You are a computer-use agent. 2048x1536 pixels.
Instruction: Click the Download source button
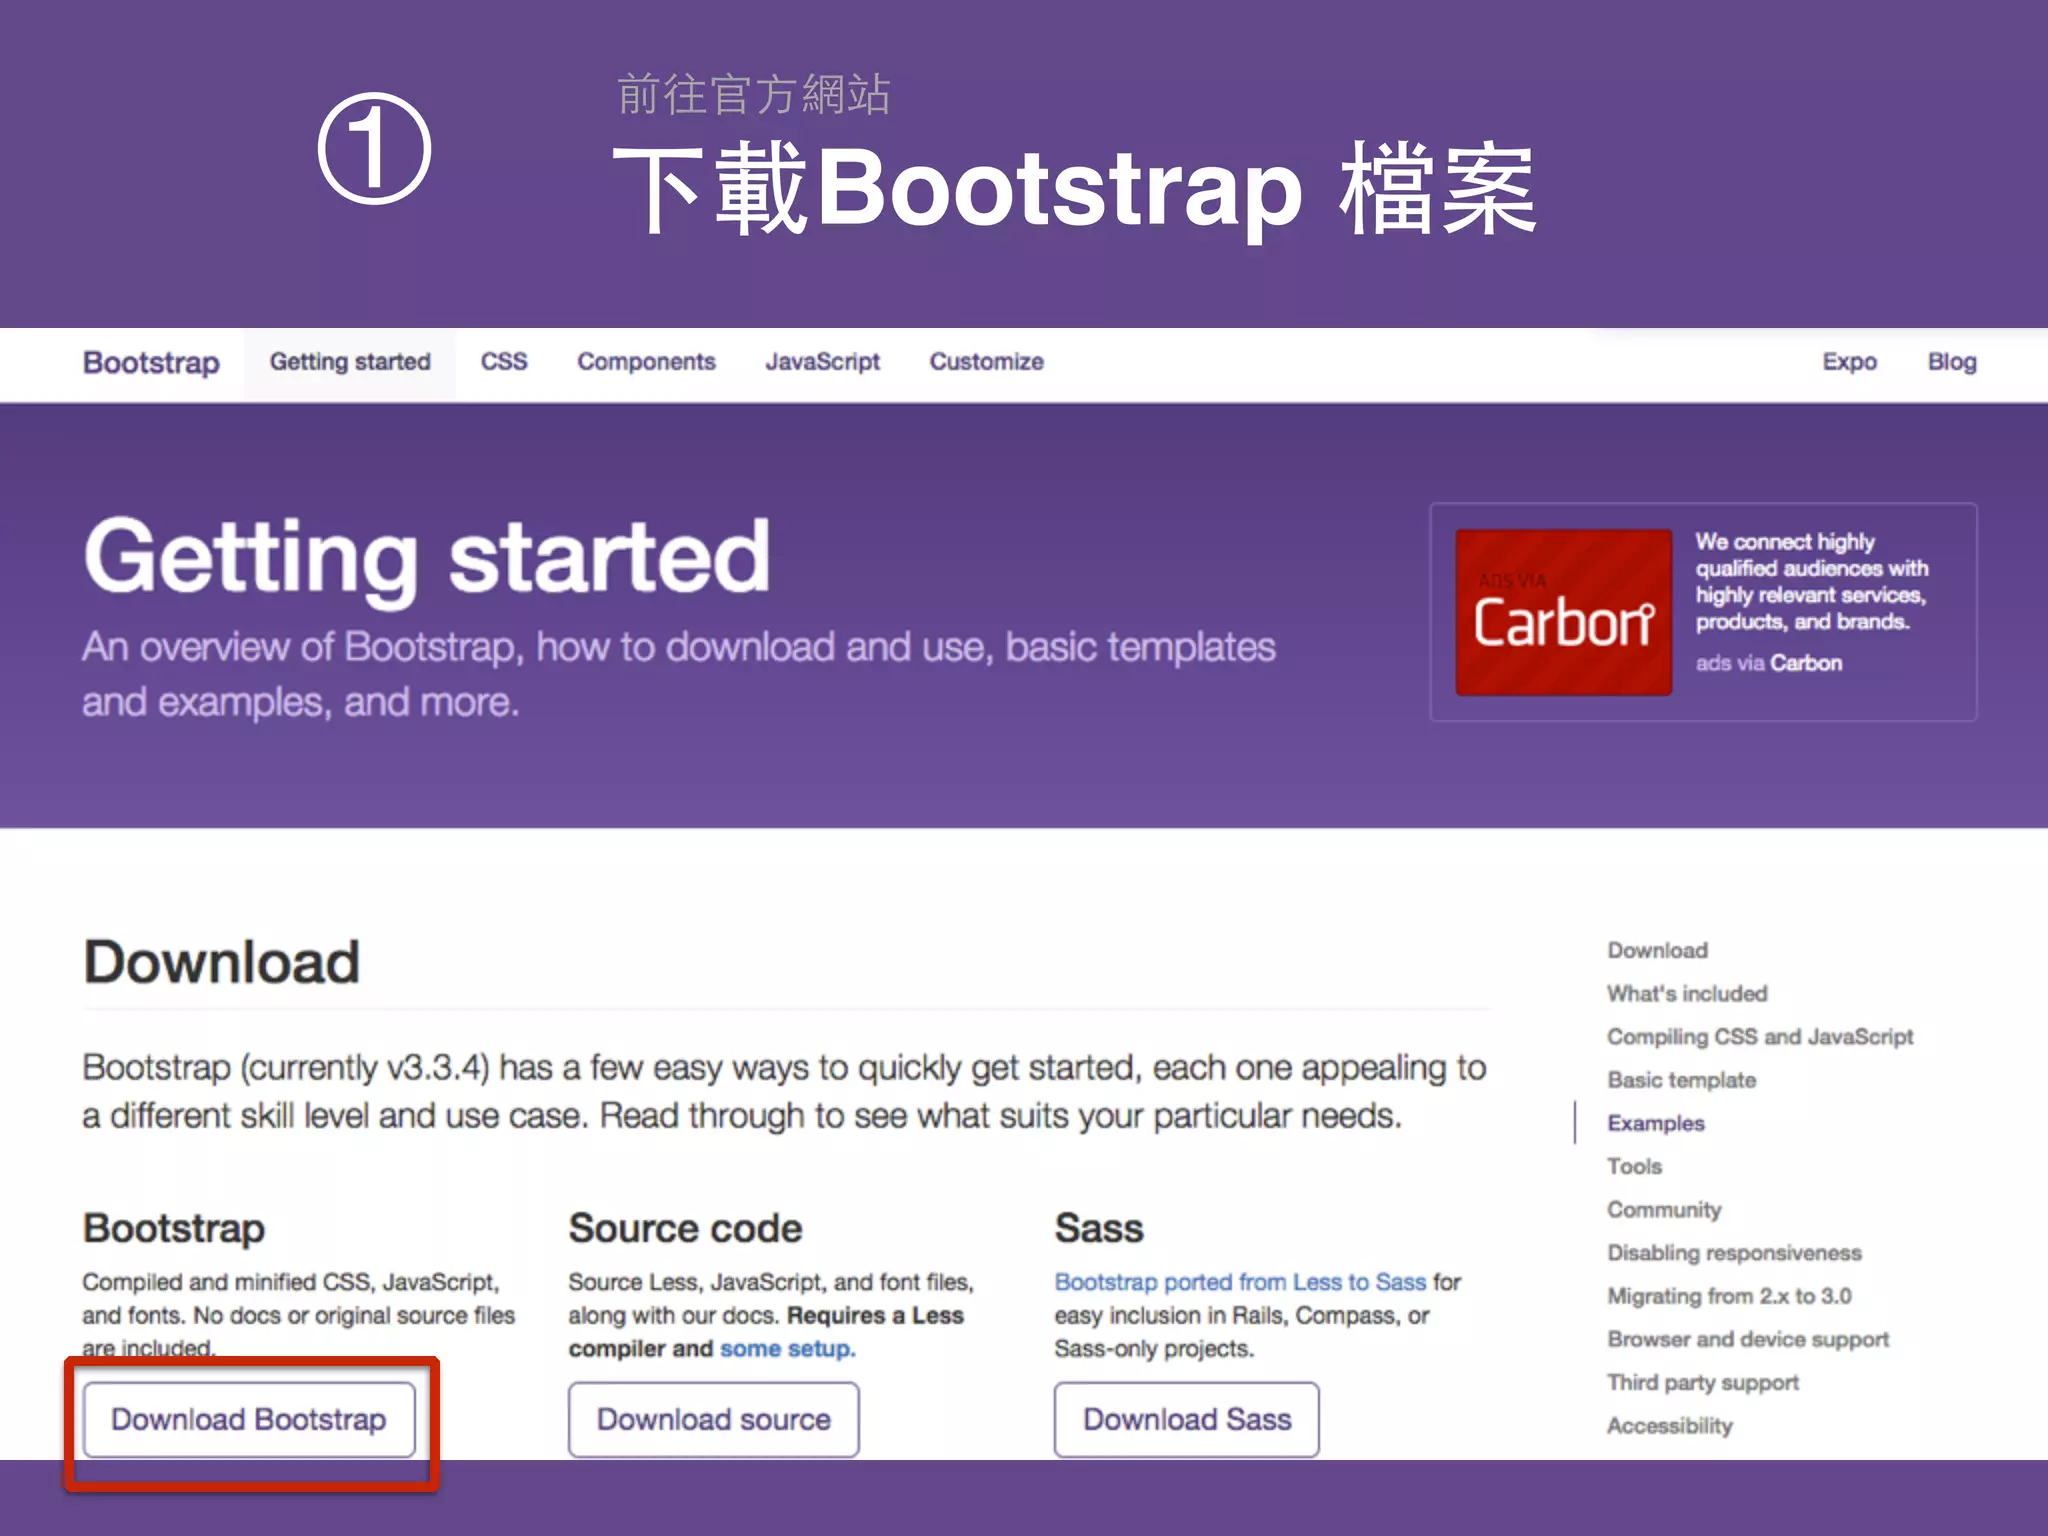pos(713,1419)
